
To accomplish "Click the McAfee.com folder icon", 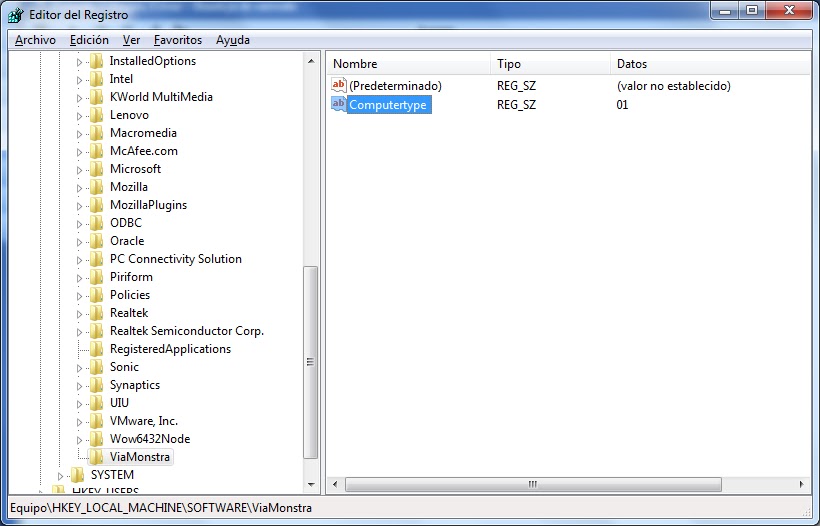I will pos(96,151).
